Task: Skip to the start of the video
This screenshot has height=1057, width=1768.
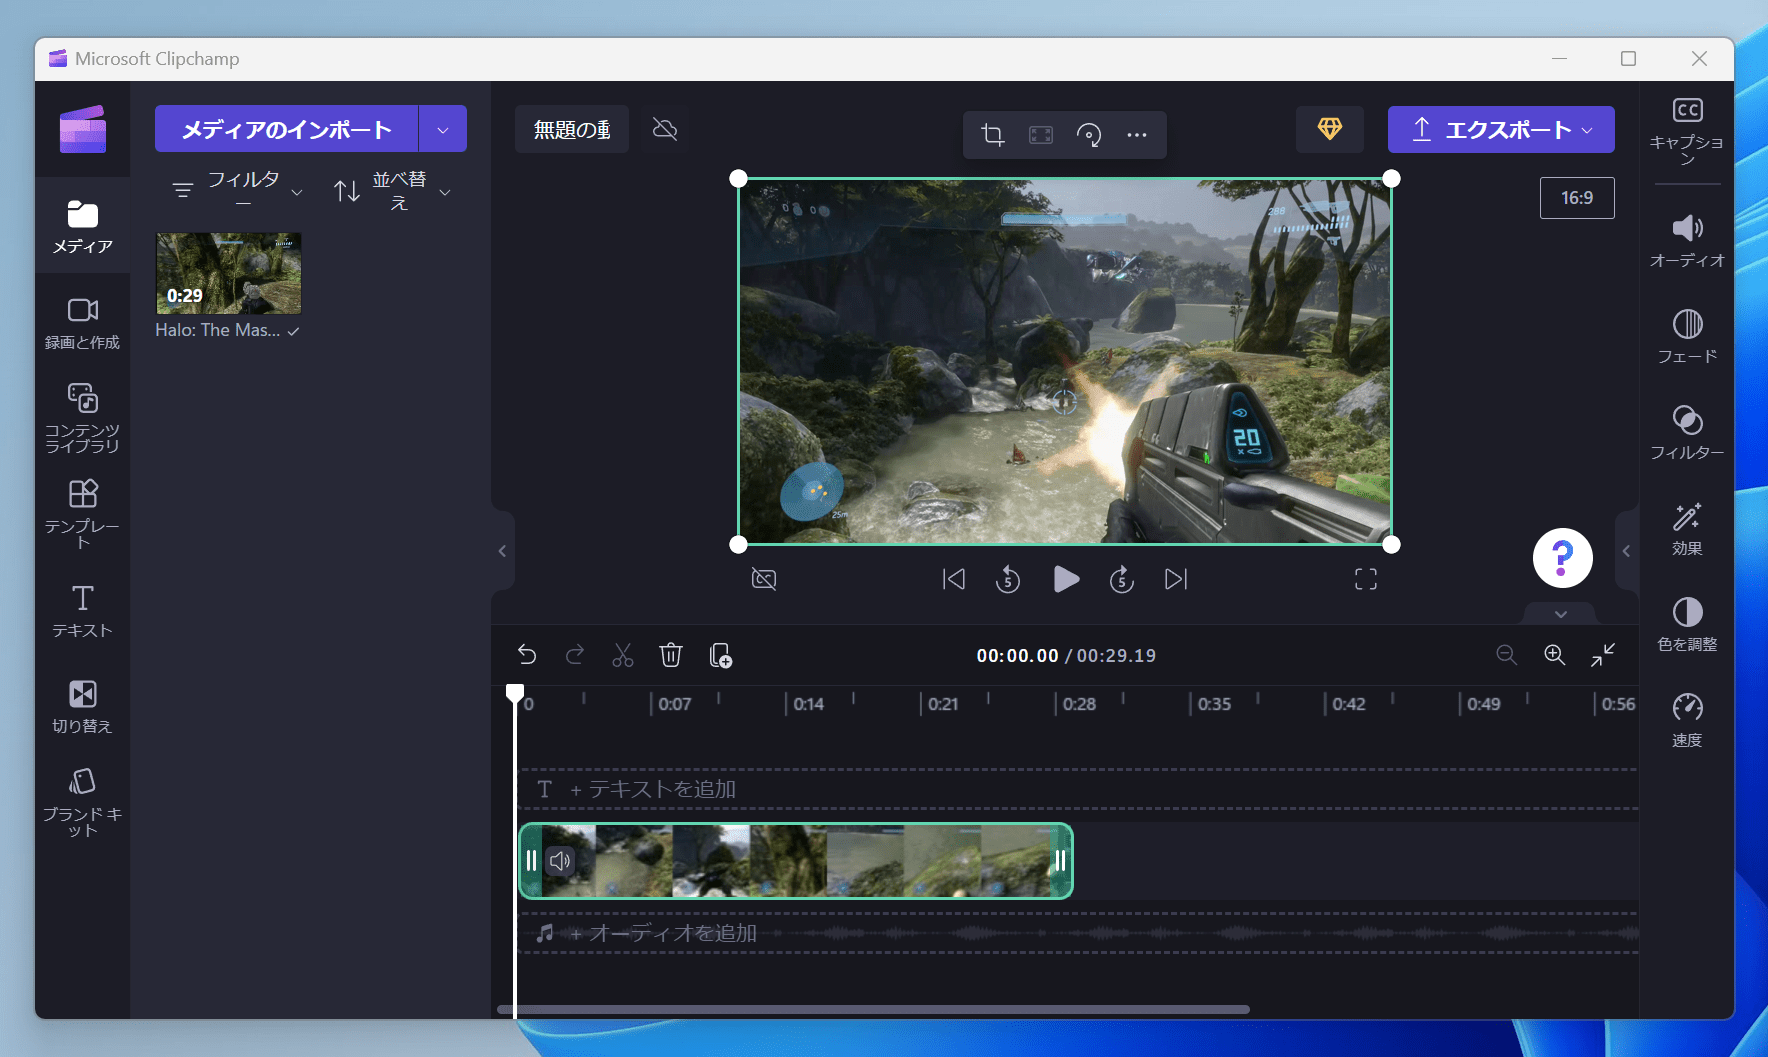Action: (954, 579)
